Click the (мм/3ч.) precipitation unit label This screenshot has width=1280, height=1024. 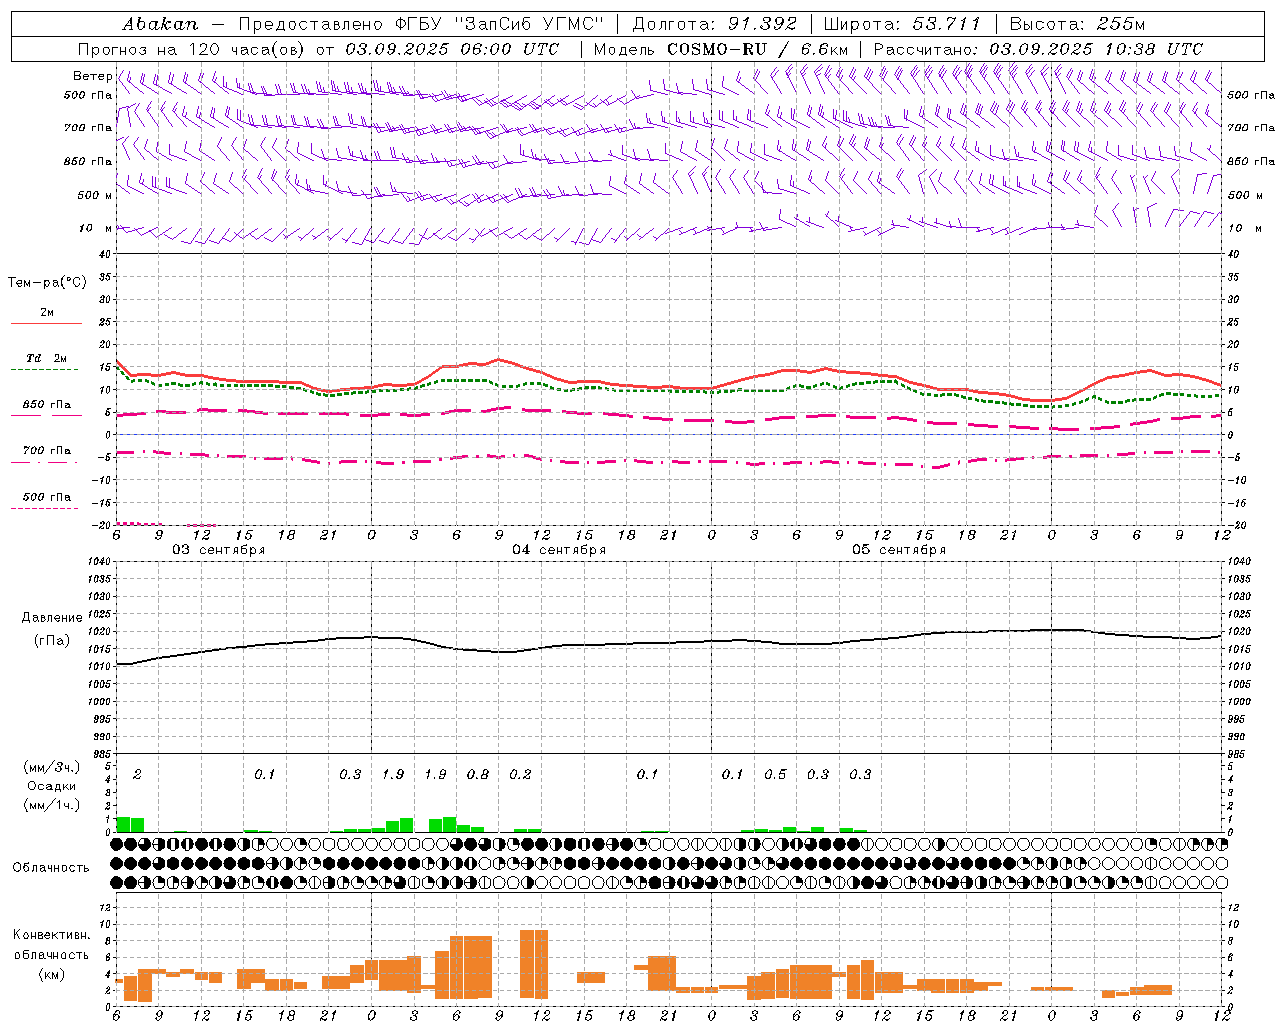(x=52, y=767)
